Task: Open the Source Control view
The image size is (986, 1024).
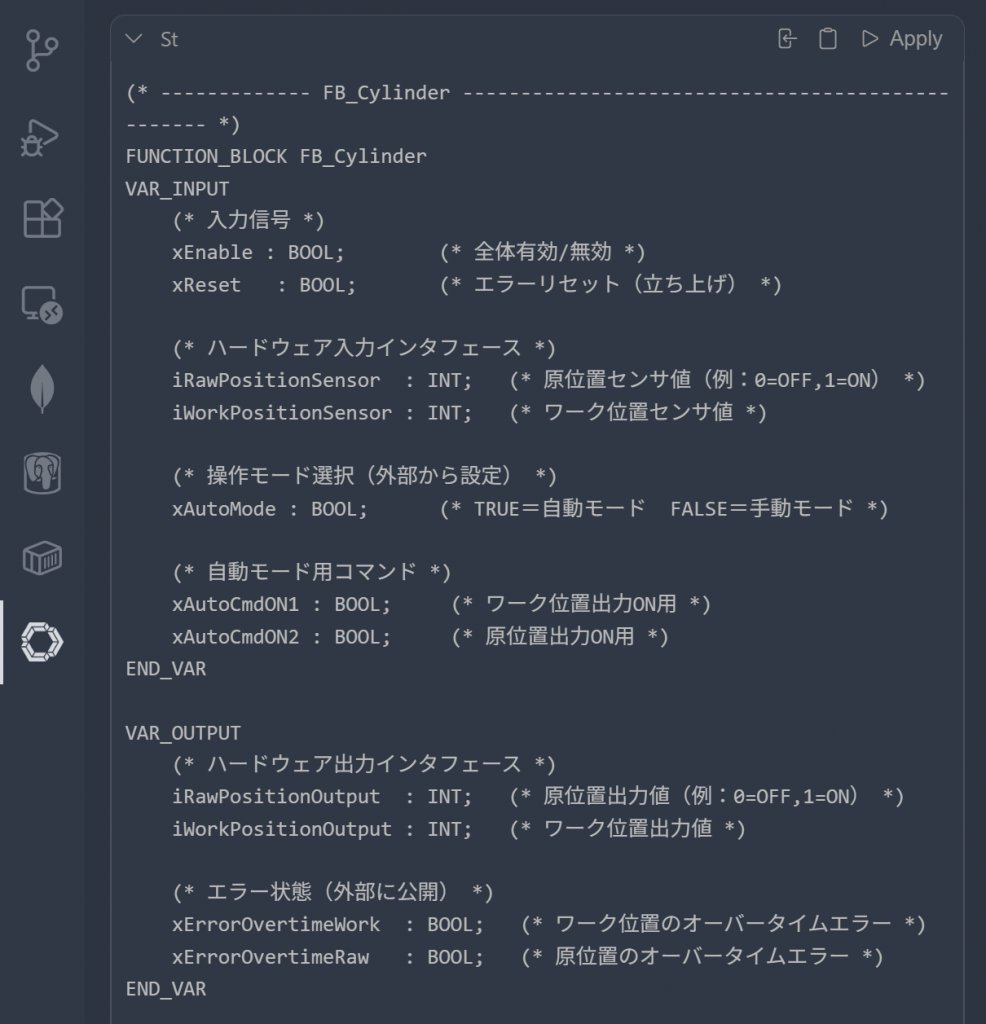Action: (42, 51)
